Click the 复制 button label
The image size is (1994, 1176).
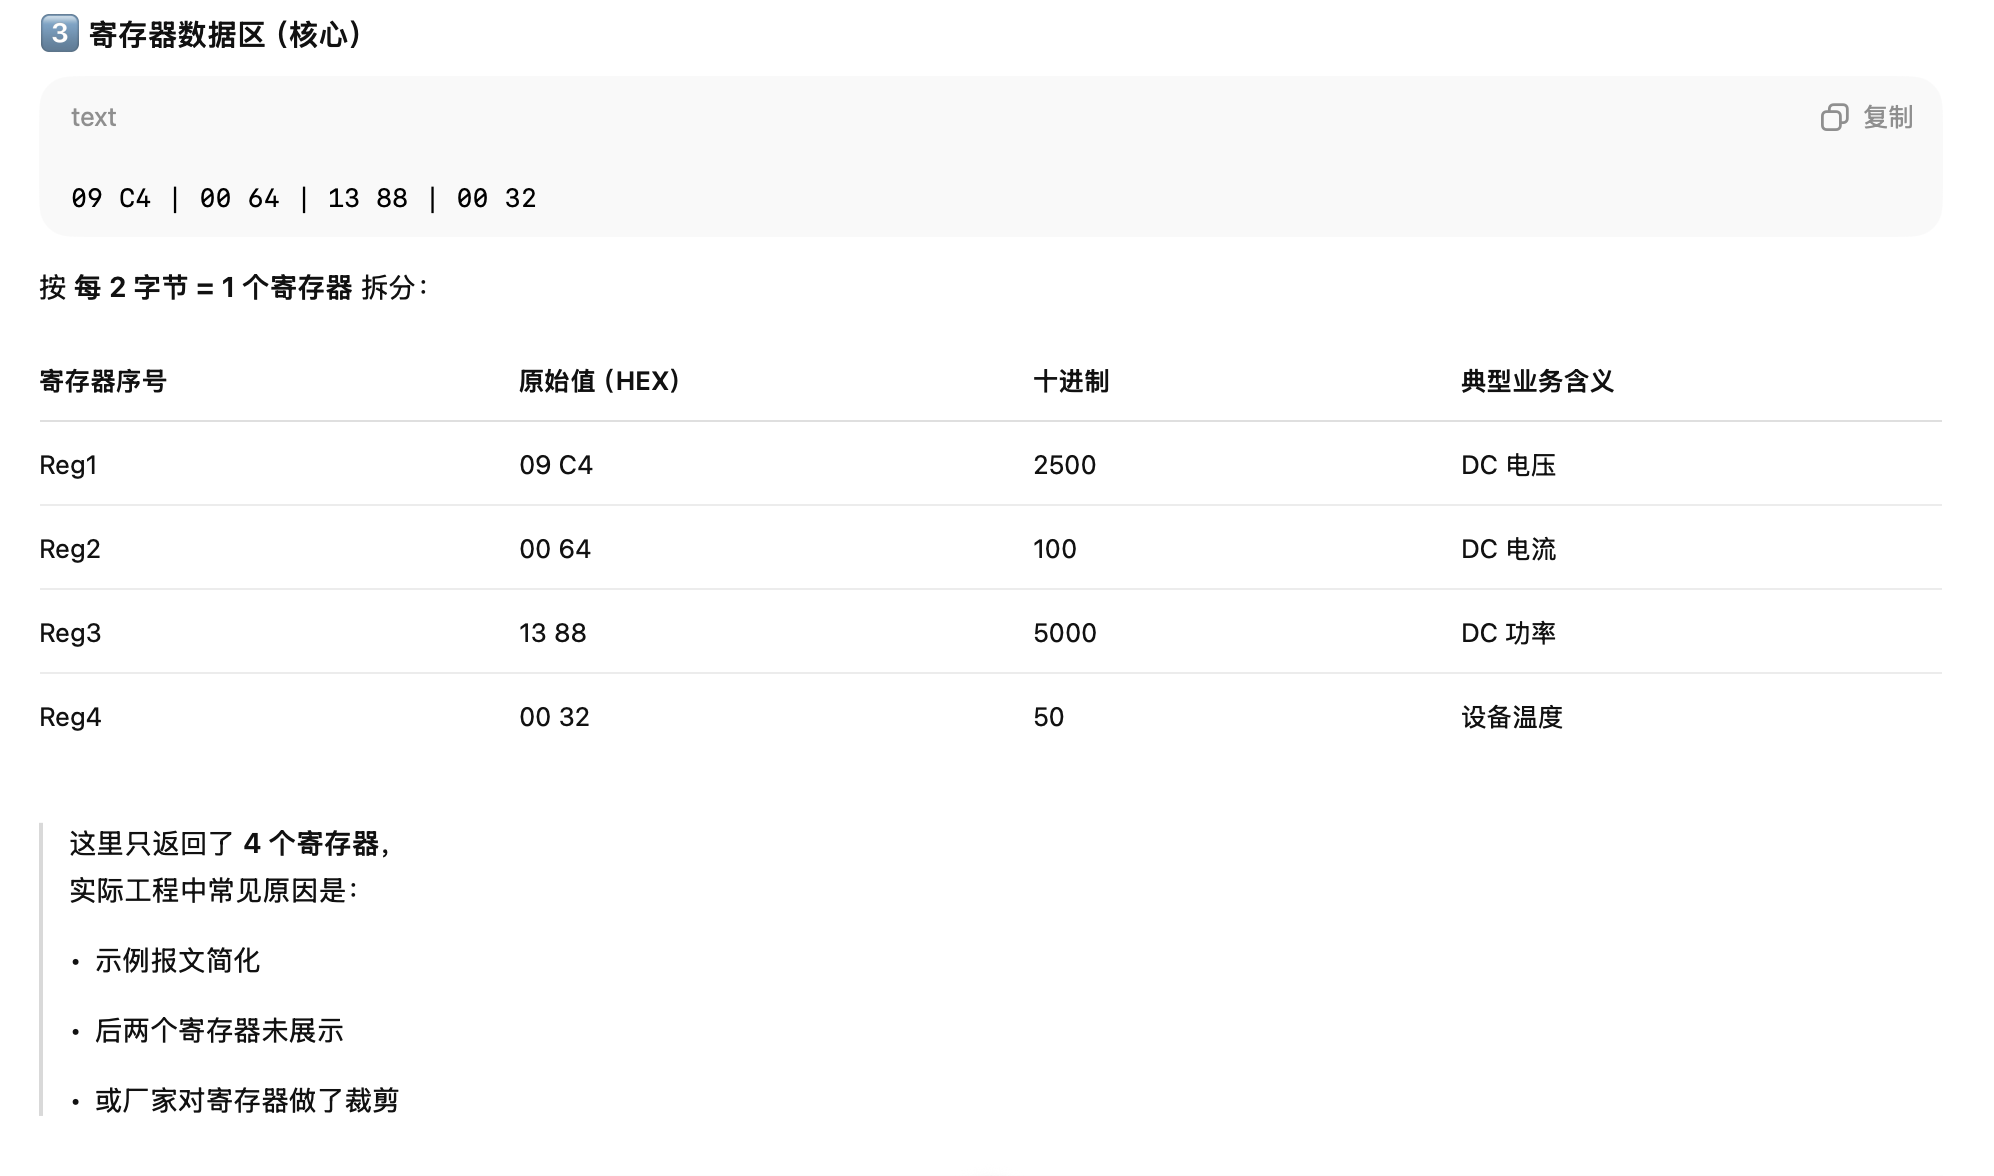[1887, 118]
